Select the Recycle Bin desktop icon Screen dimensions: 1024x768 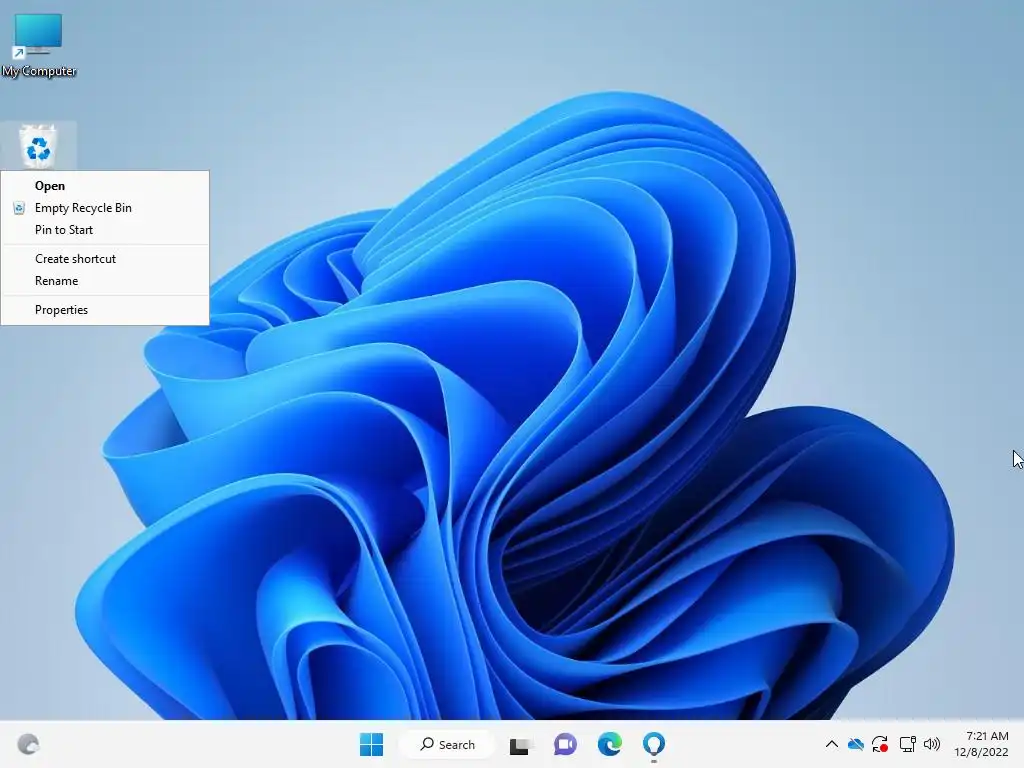[x=39, y=146]
